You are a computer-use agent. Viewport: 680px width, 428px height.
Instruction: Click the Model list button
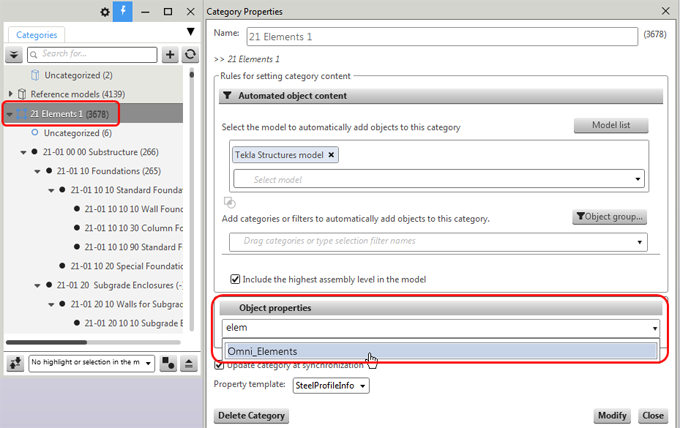tap(611, 126)
